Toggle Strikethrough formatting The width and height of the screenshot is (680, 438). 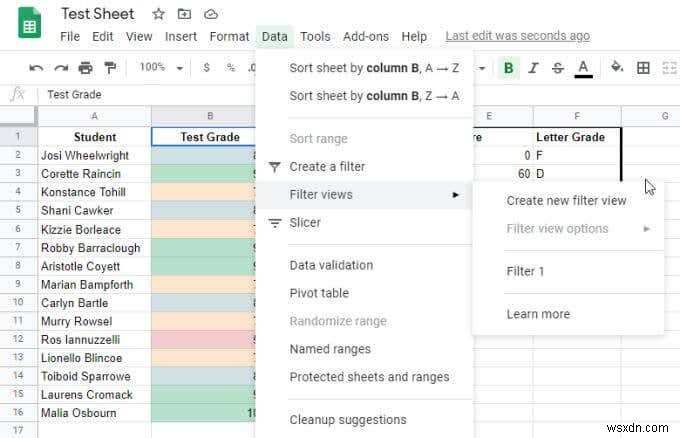(x=558, y=68)
